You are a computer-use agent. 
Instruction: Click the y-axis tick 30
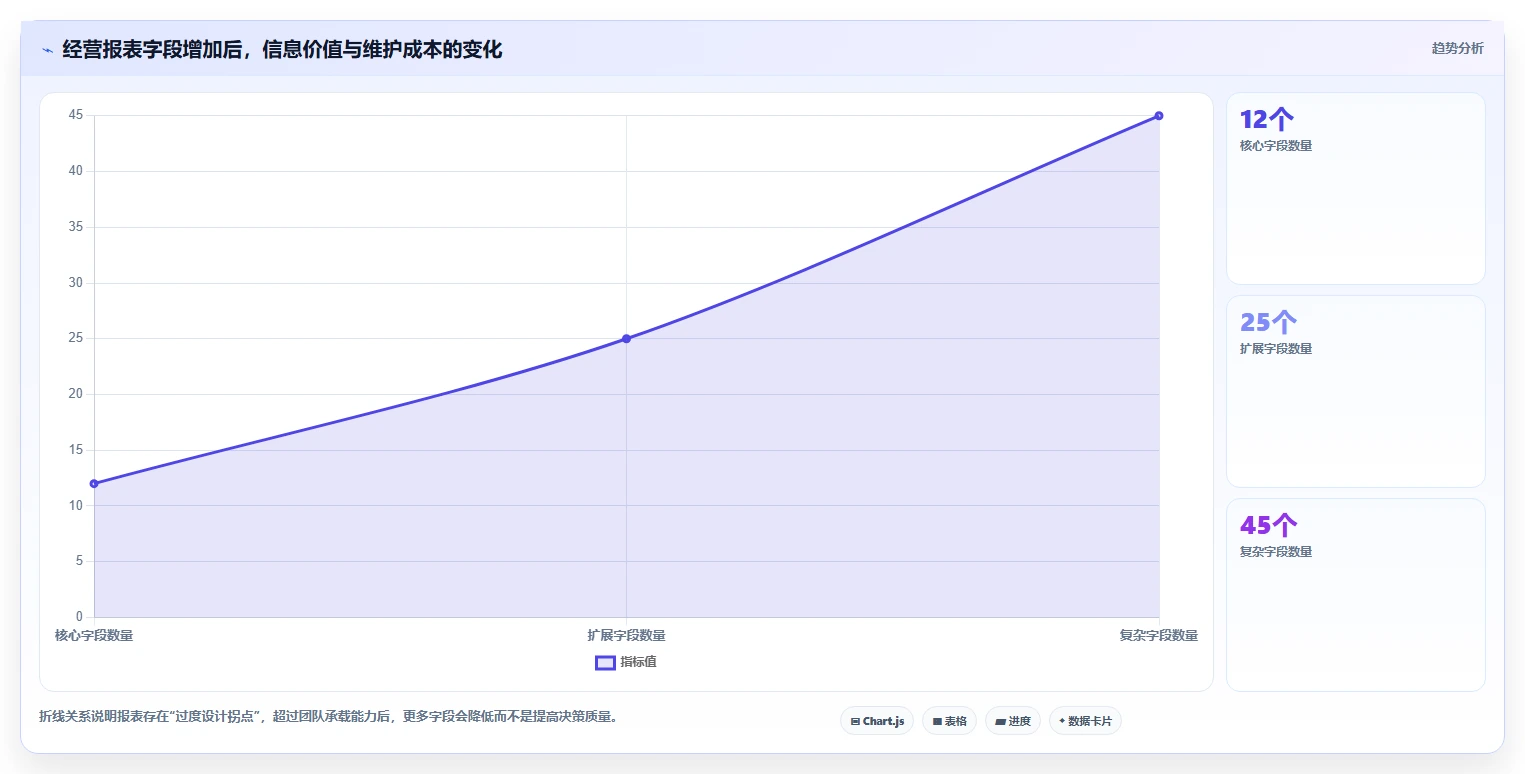click(75, 283)
